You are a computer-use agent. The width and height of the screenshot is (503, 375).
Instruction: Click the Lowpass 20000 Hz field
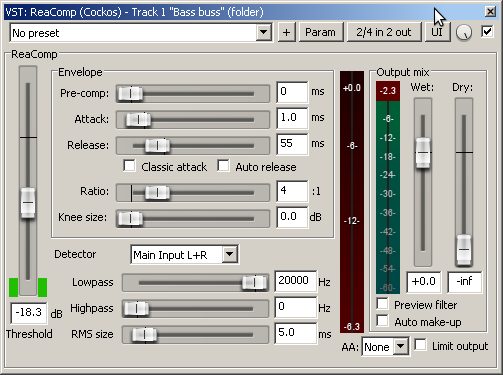click(x=296, y=281)
